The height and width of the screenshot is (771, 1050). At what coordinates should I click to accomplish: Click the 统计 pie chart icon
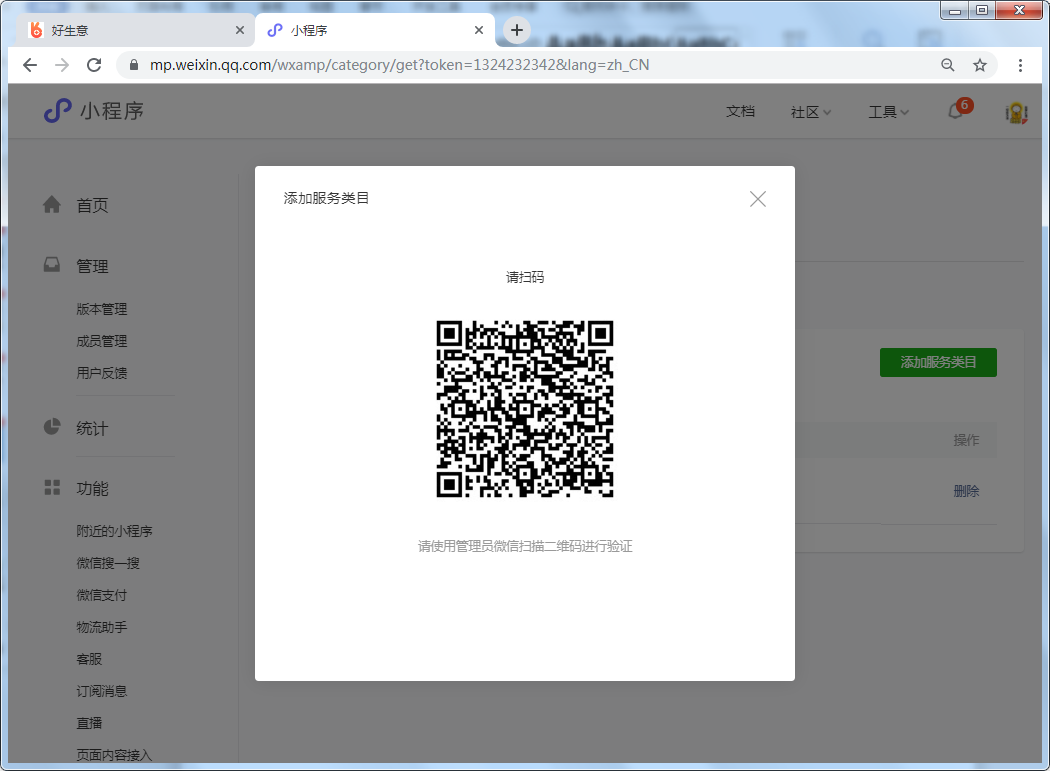(52, 427)
